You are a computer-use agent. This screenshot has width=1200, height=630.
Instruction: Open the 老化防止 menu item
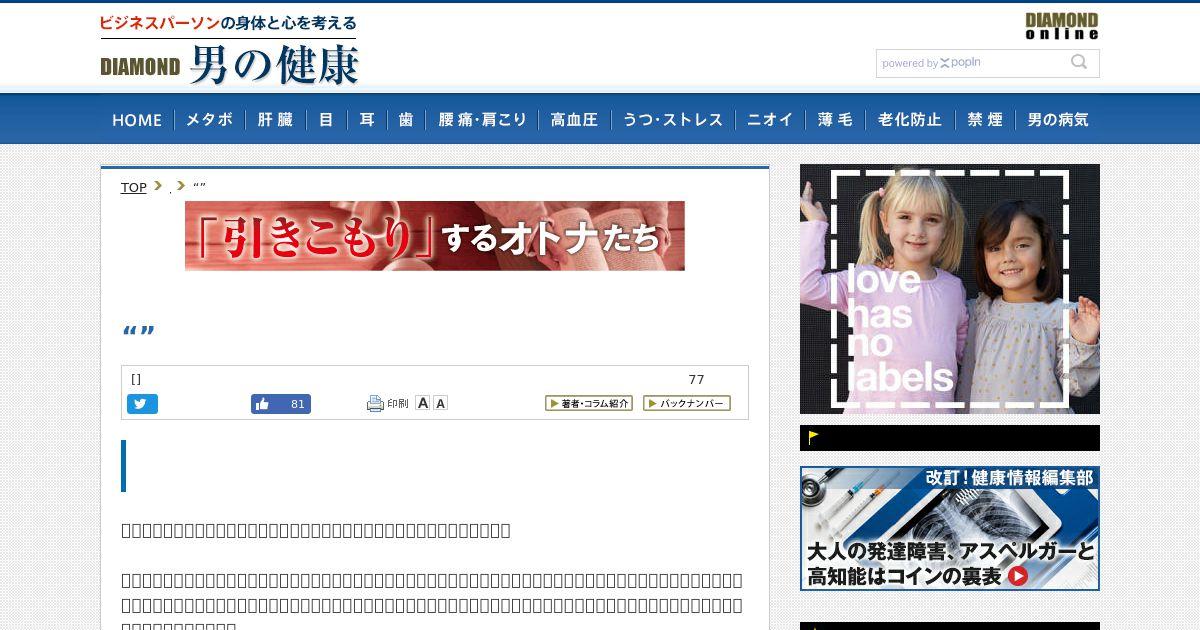pos(910,119)
